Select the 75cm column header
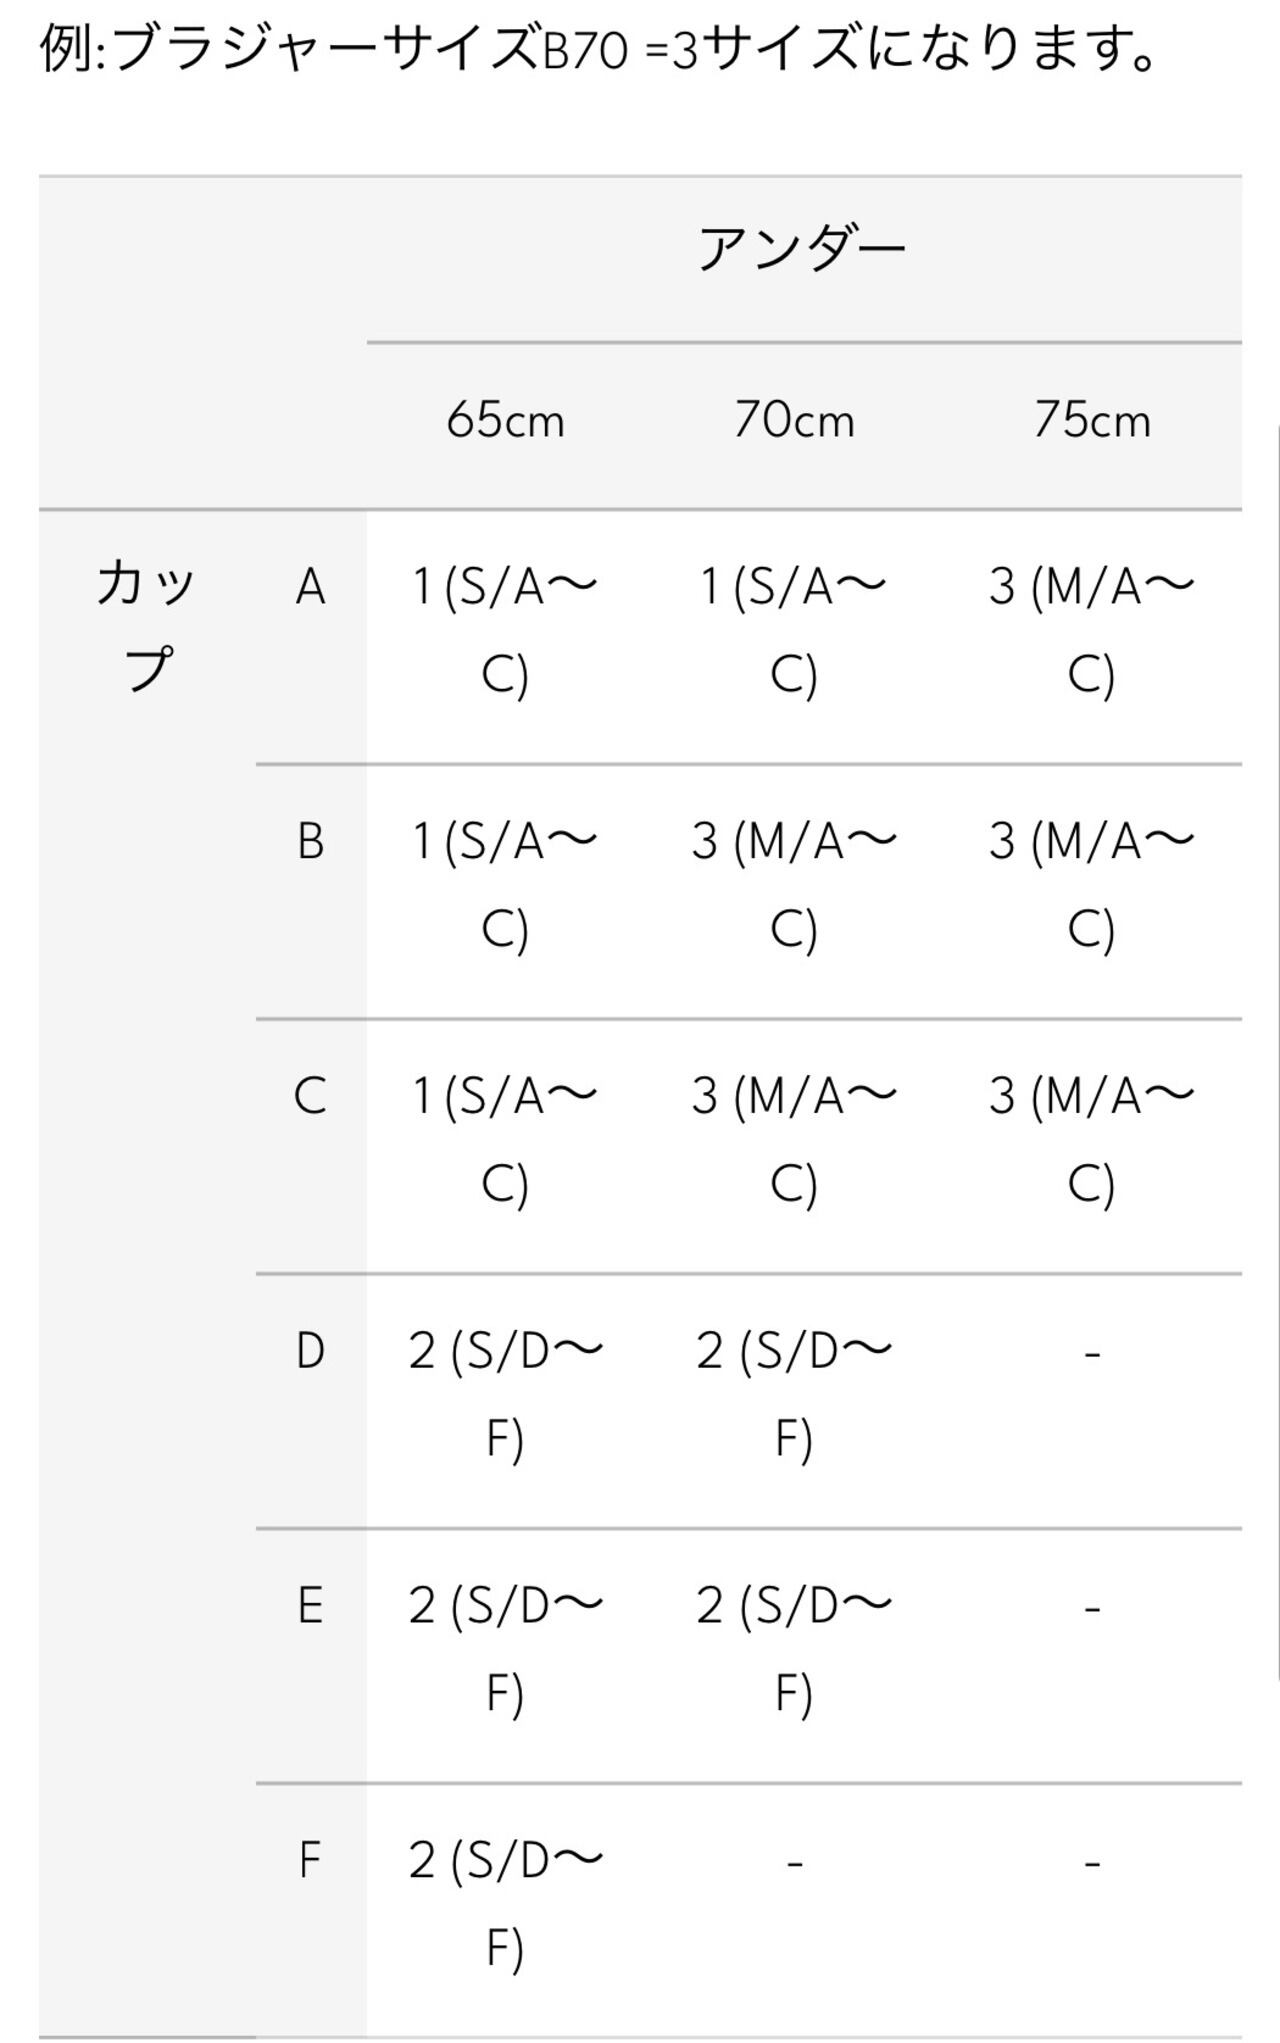 pos(1091,421)
